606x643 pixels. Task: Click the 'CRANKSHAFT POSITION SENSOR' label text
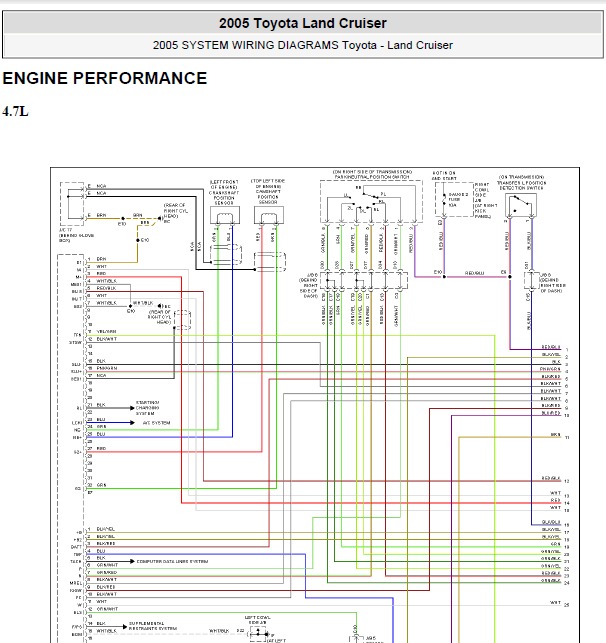224,197
